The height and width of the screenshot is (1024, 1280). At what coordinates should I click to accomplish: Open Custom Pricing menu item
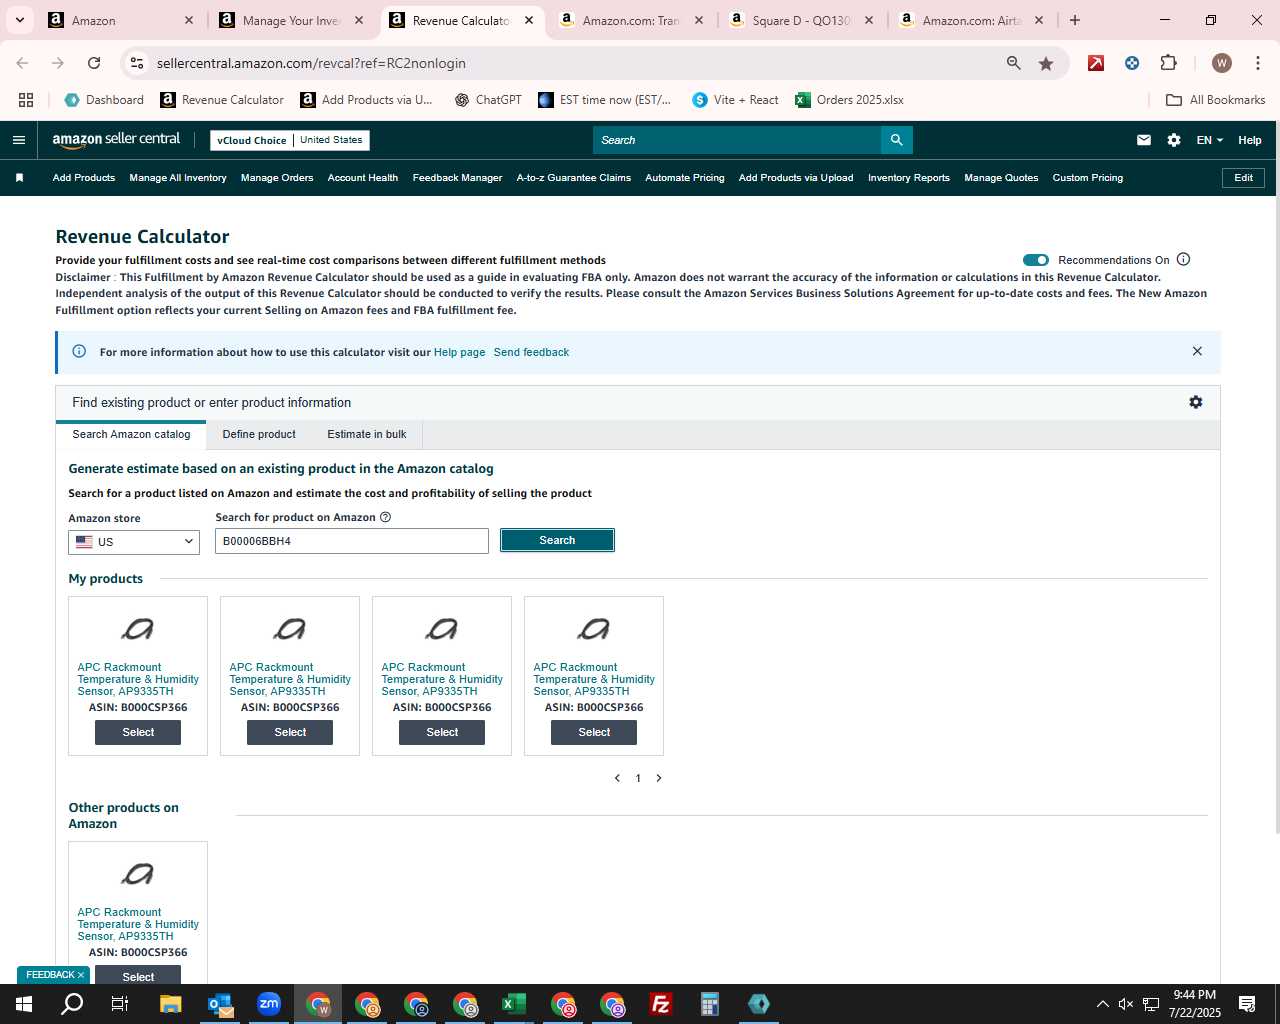[x=1088, y=178]
